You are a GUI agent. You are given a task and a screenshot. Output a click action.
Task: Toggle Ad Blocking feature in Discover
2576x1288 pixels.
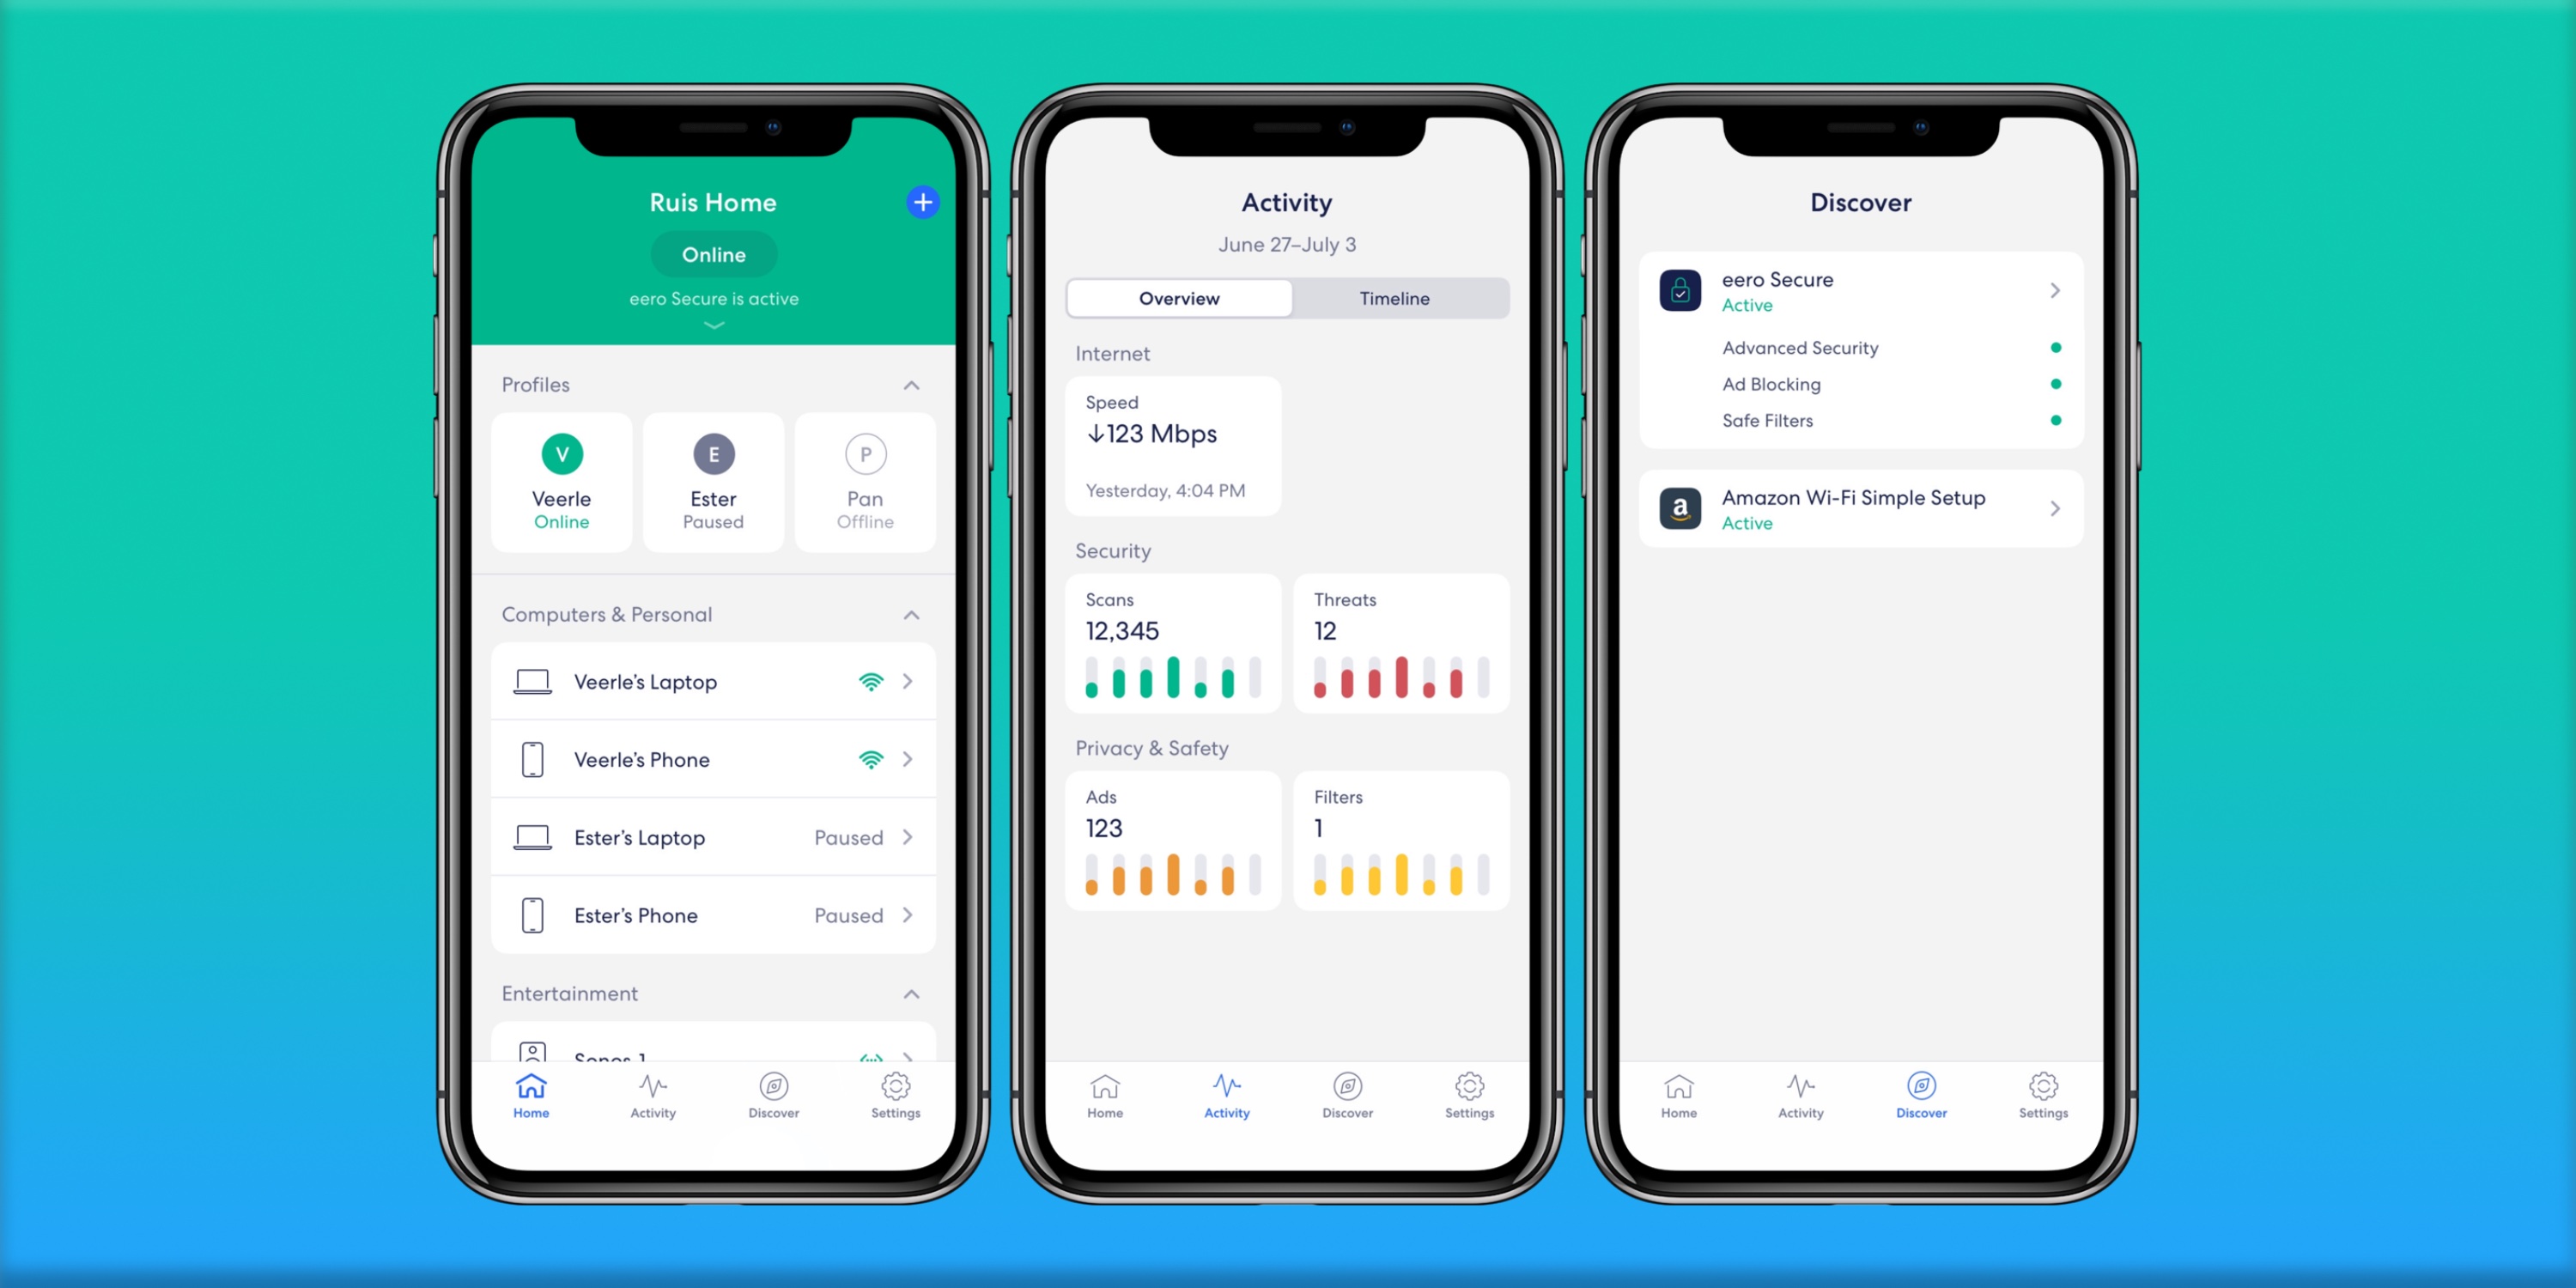pyautogui.click(x=2055, y=383)
